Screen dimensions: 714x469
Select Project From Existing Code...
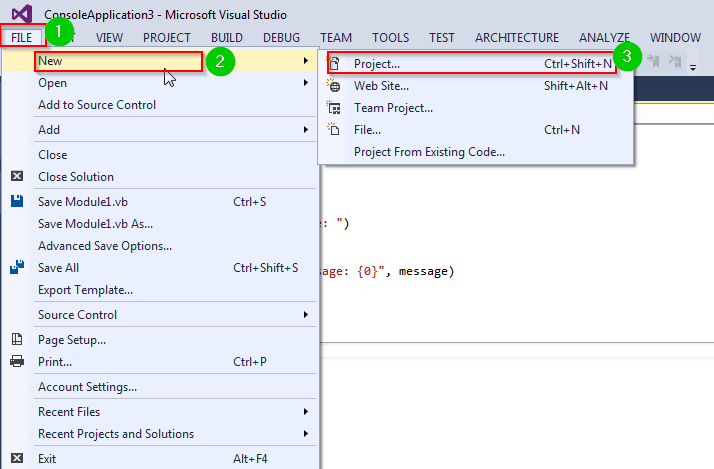tap(429, 152)
